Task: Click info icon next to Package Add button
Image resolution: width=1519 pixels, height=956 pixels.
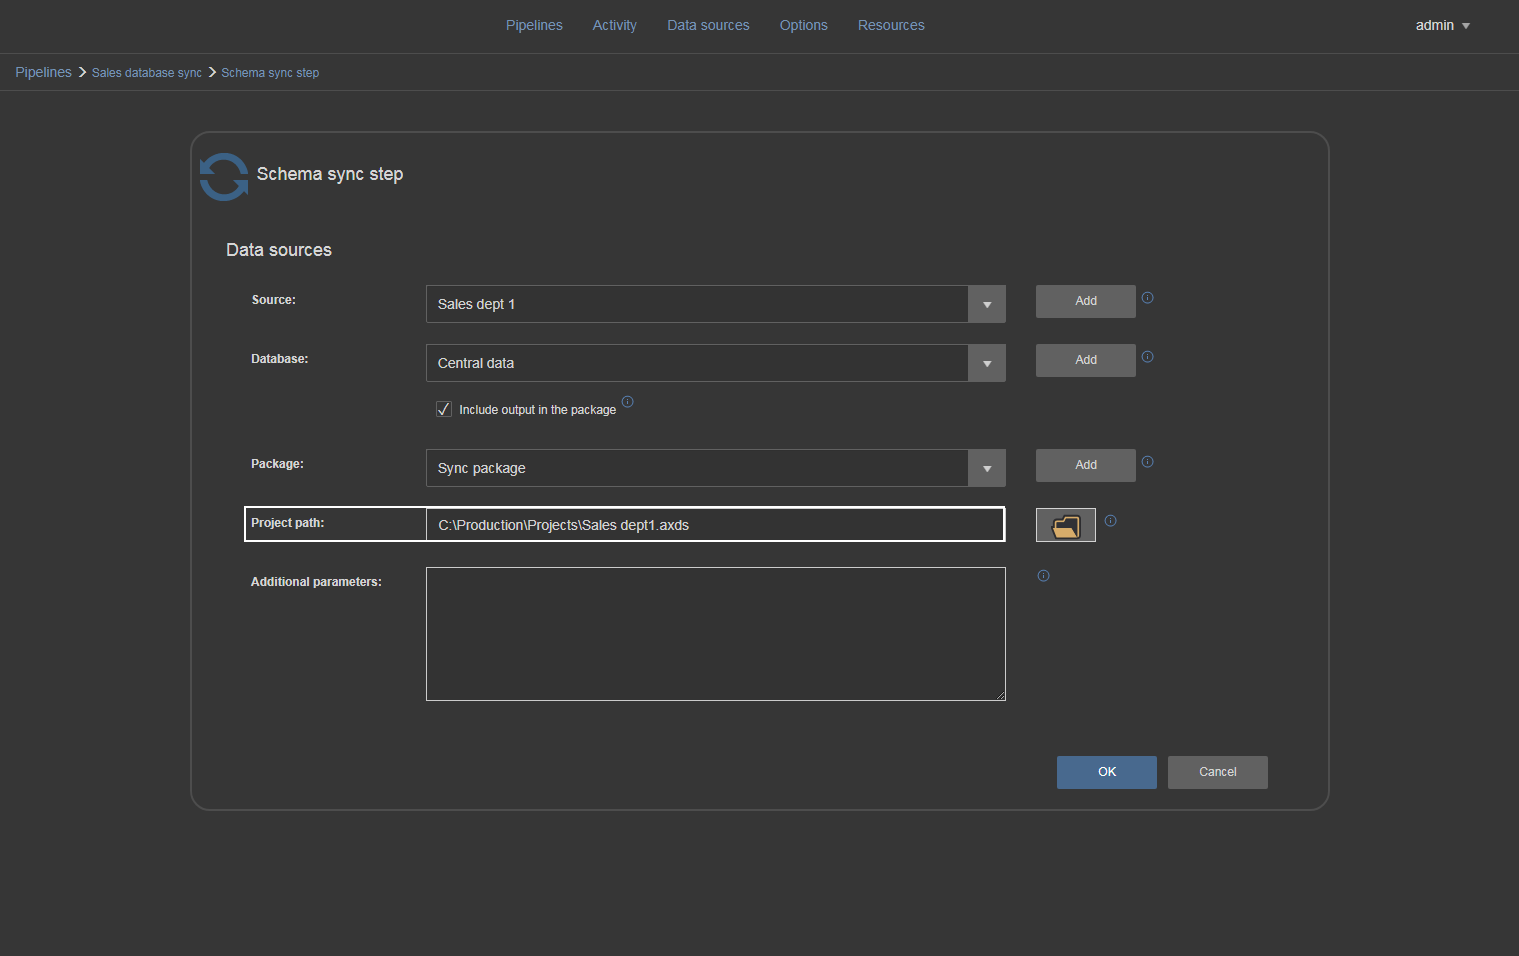Action: pos(1147,462)
